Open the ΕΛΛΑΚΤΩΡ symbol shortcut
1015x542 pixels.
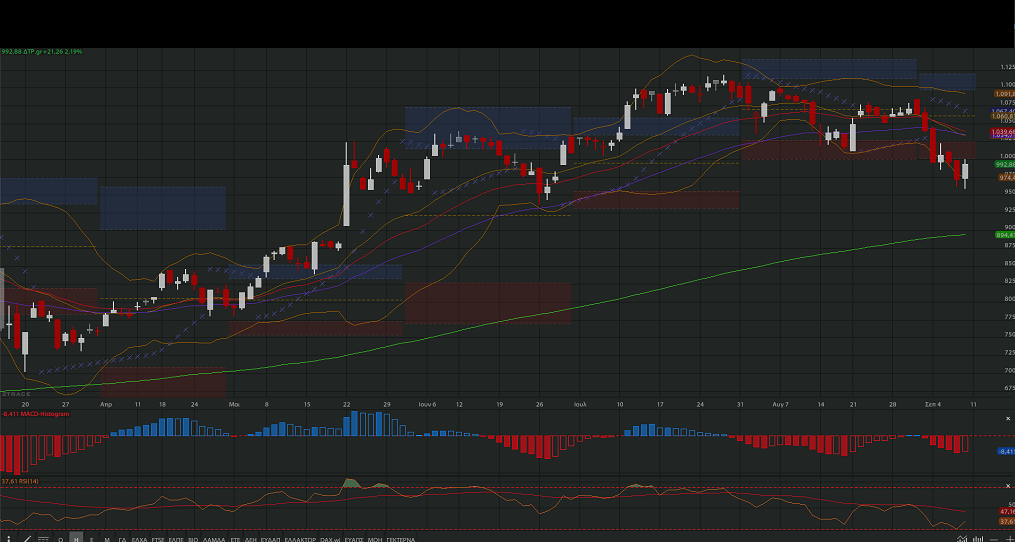coord(300,539)
